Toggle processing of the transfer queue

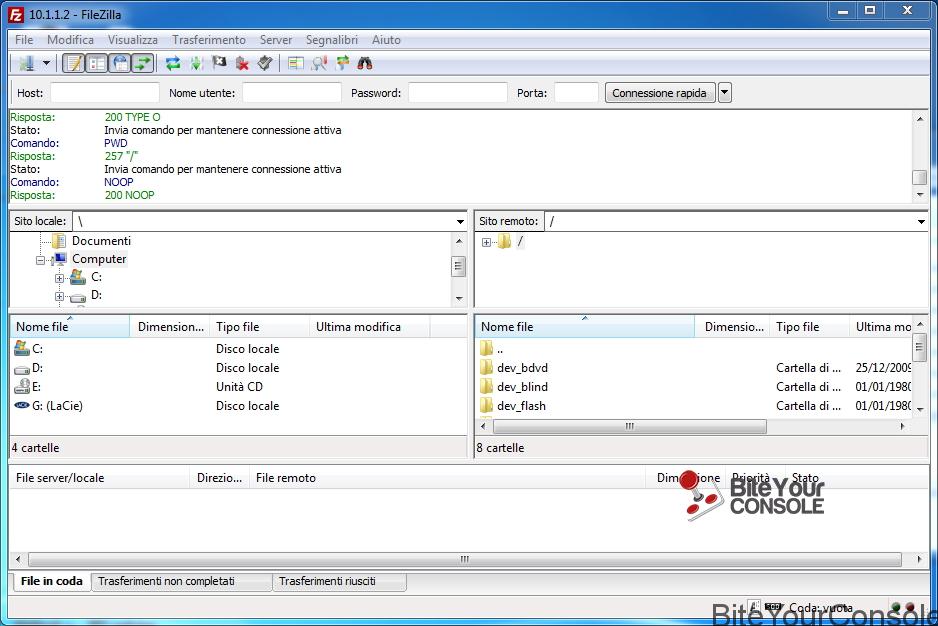point(196,63)
